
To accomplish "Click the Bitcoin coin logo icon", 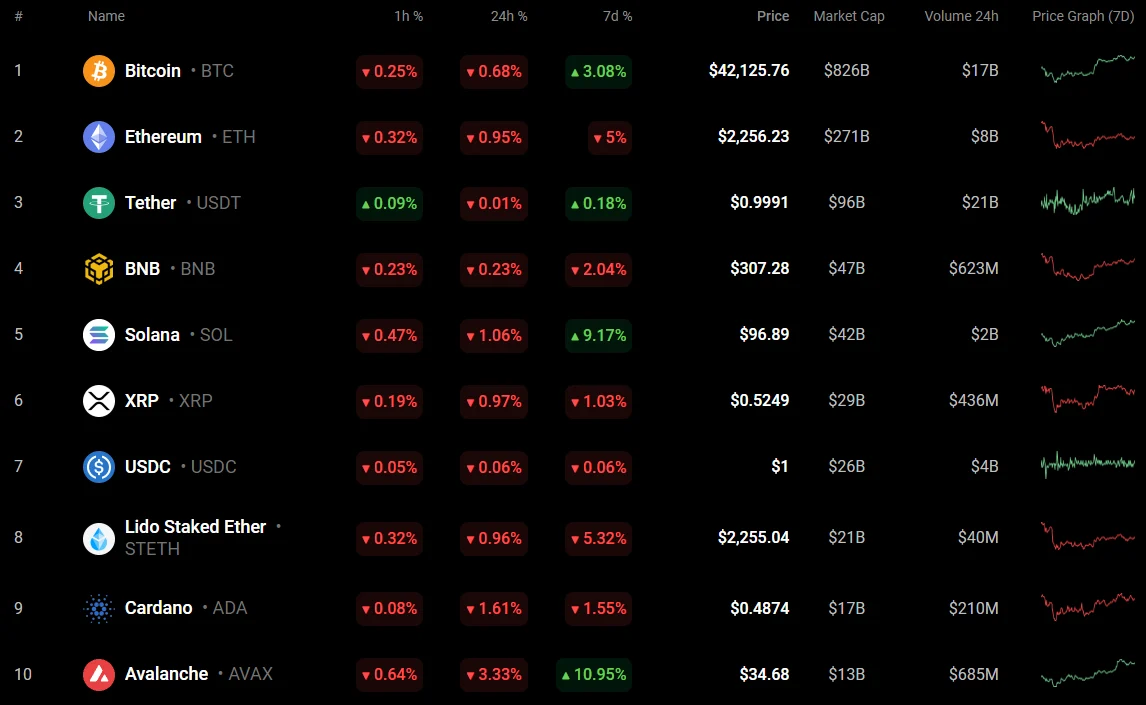I will click(x=99, y=71).
